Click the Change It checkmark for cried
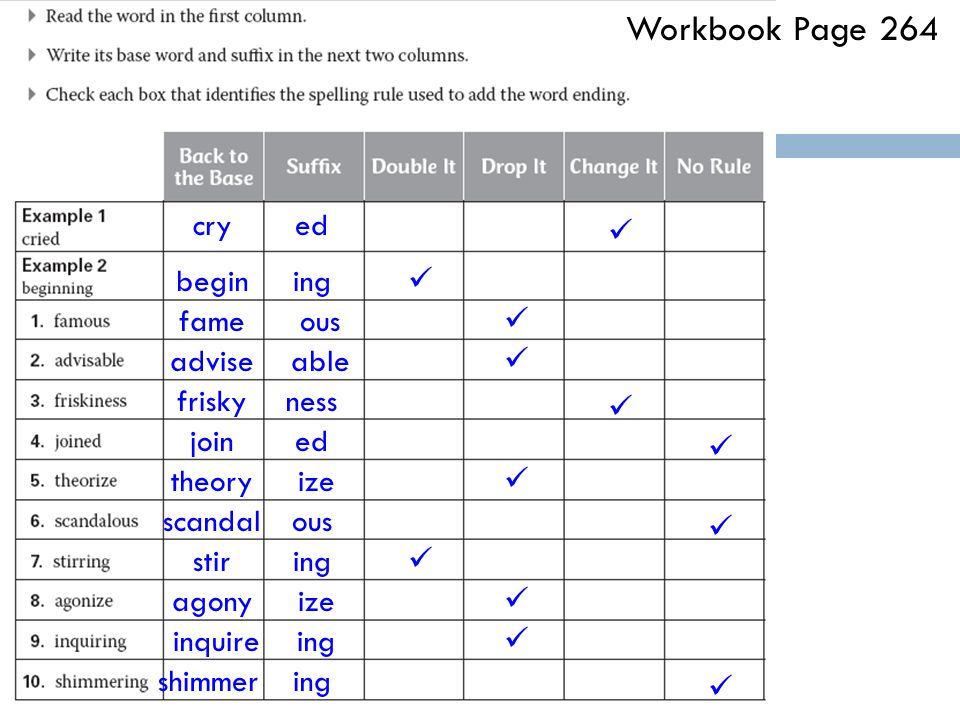 (x=621, y=228)
